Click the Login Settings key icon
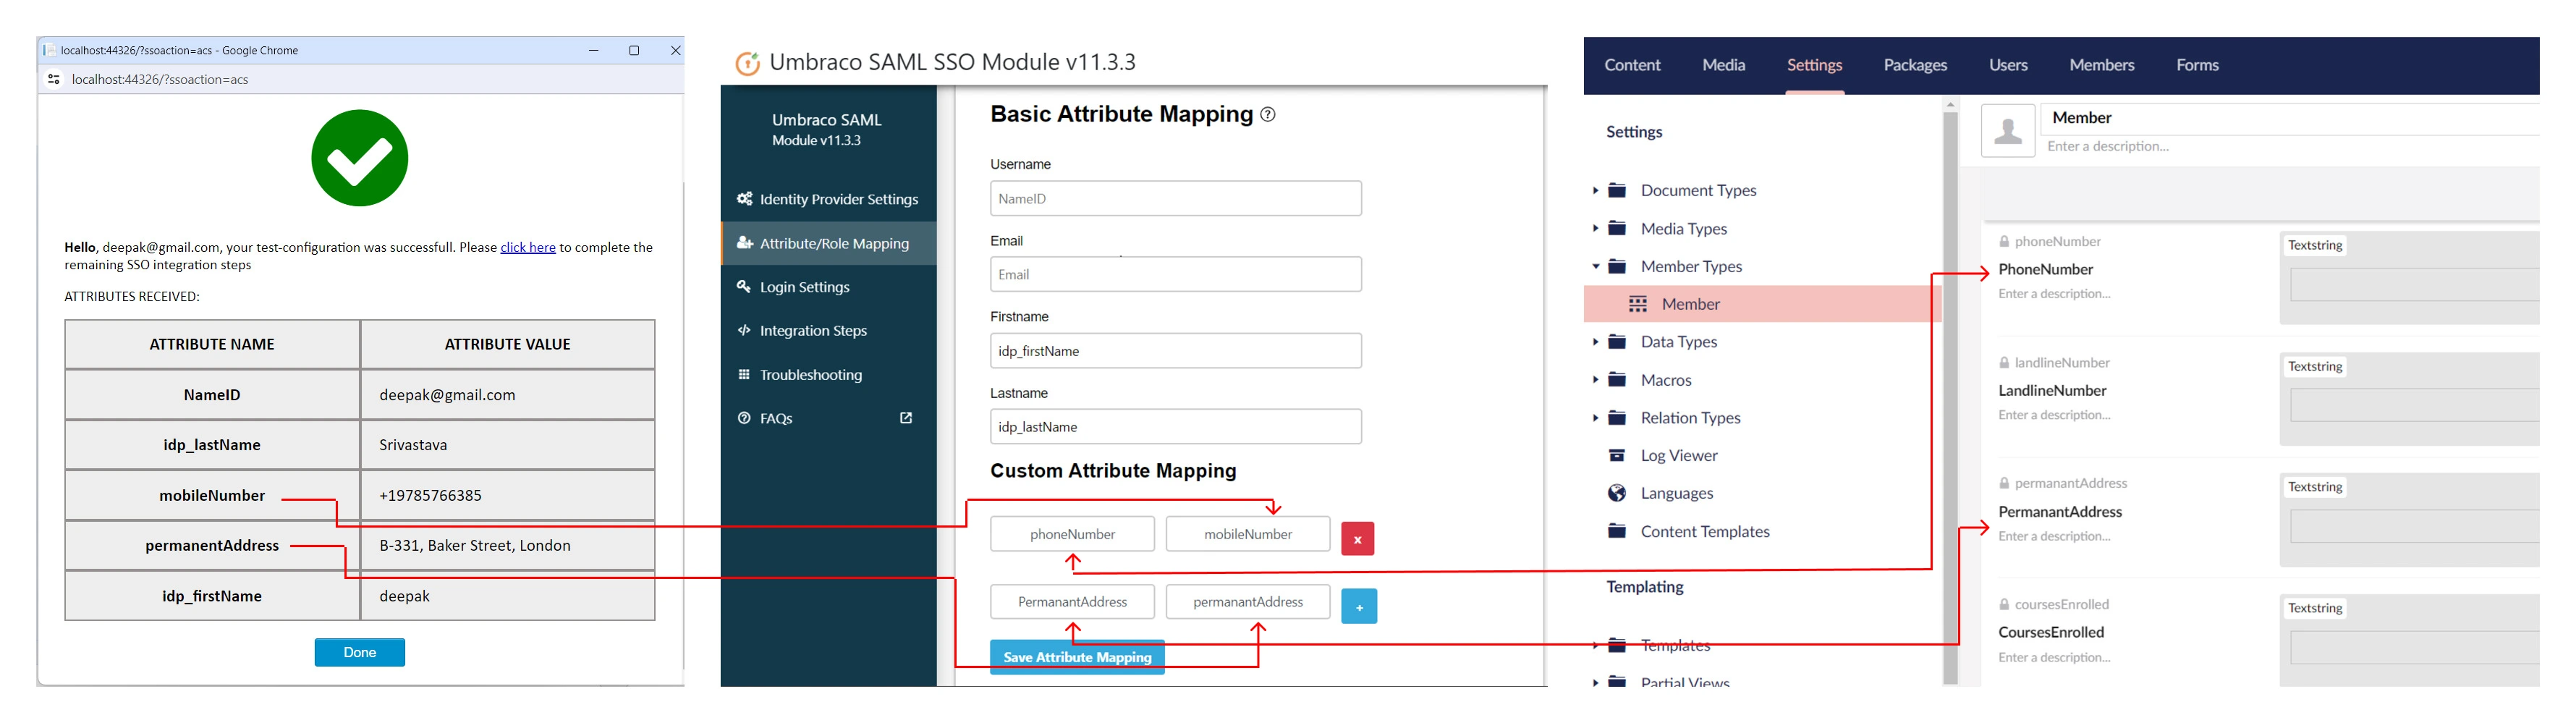This screenshot has width=2576, height=723. [743, 286]
